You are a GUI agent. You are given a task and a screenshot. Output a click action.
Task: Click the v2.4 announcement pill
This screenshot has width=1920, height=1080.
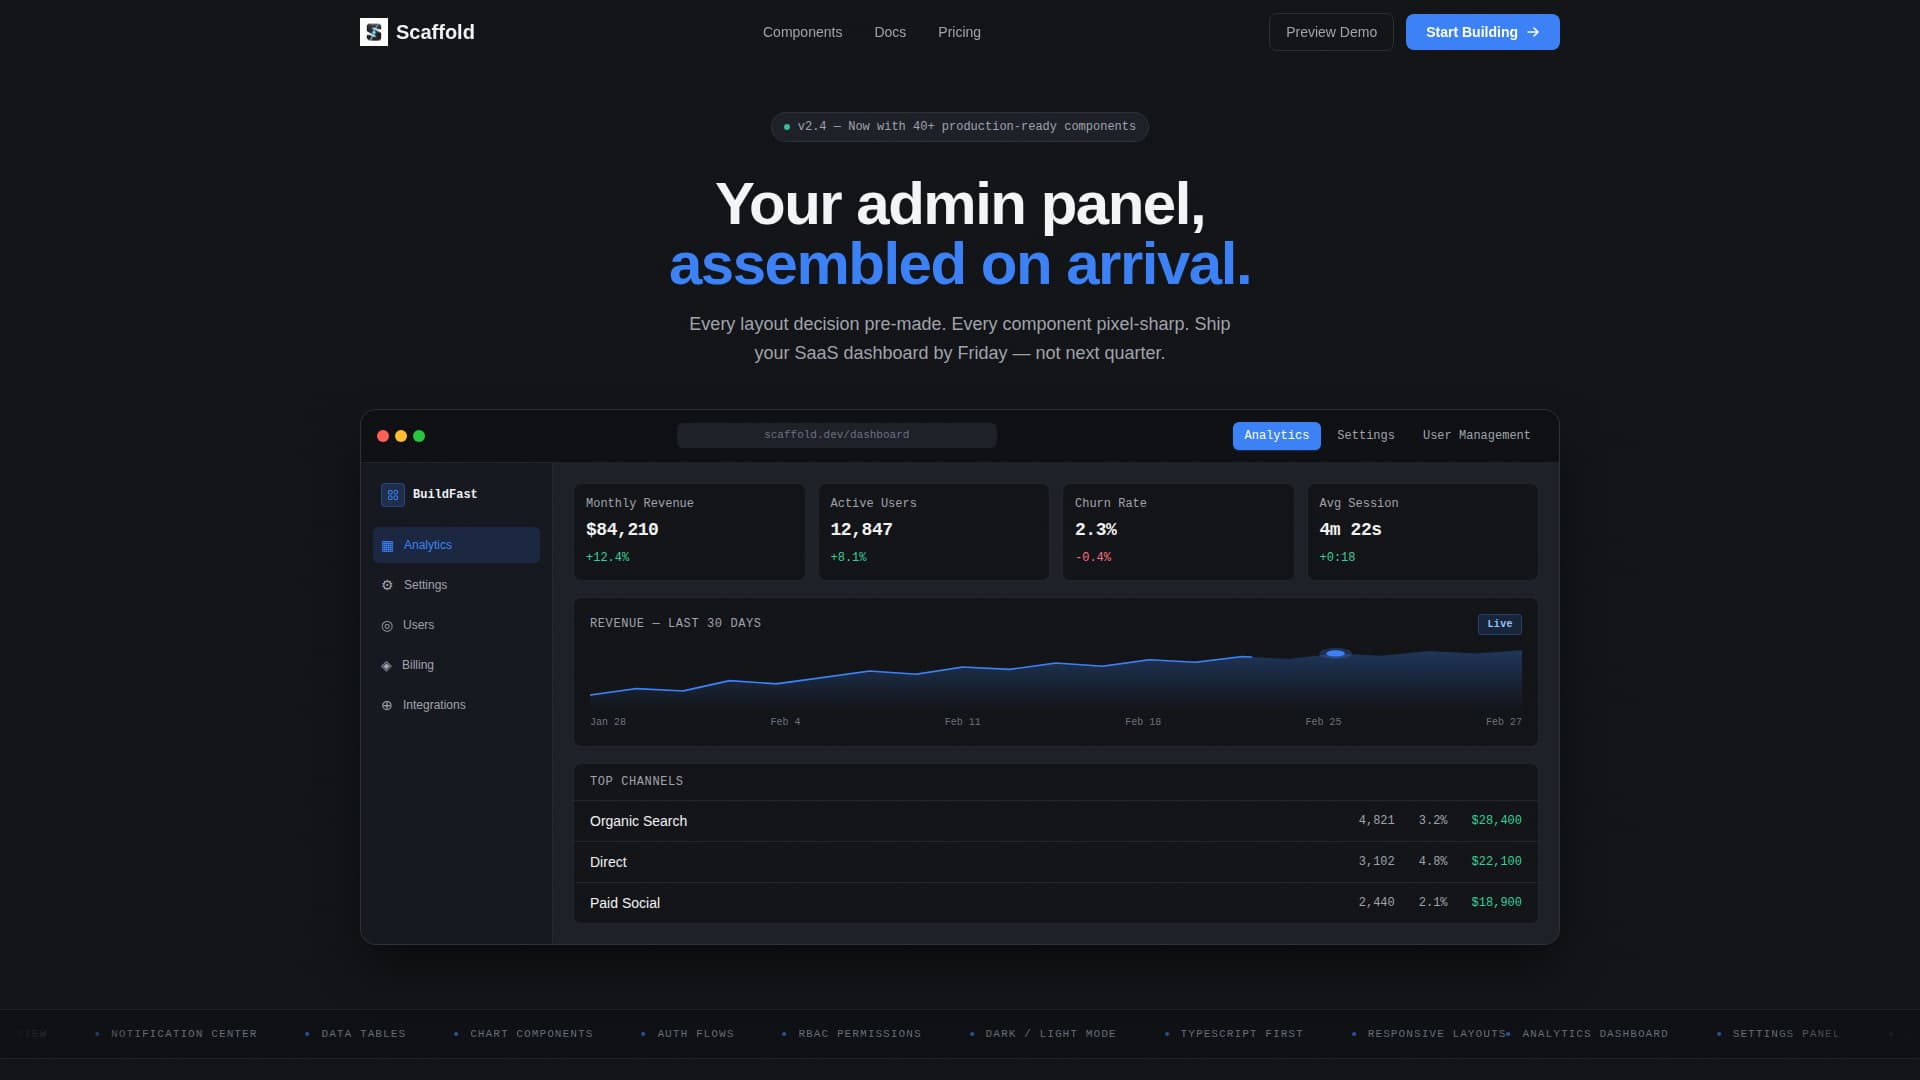[x=959, y=127]
